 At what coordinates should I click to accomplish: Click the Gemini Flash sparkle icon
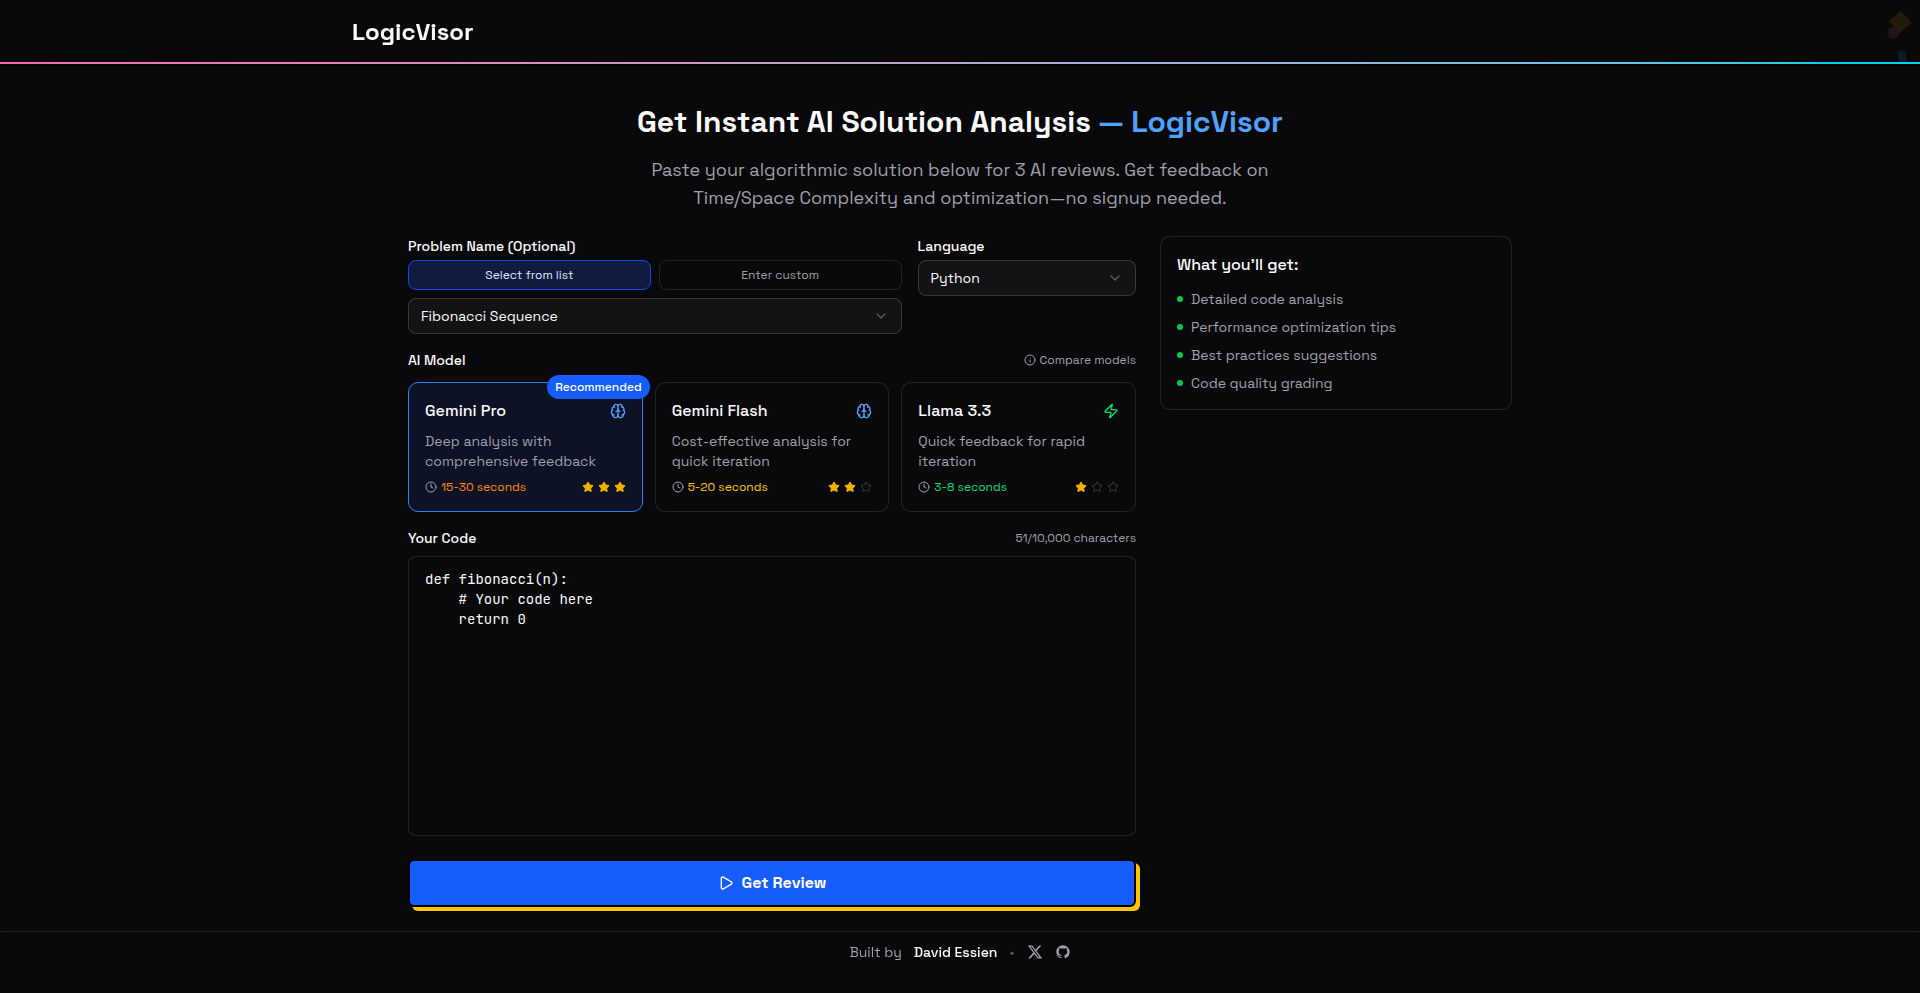863,411
